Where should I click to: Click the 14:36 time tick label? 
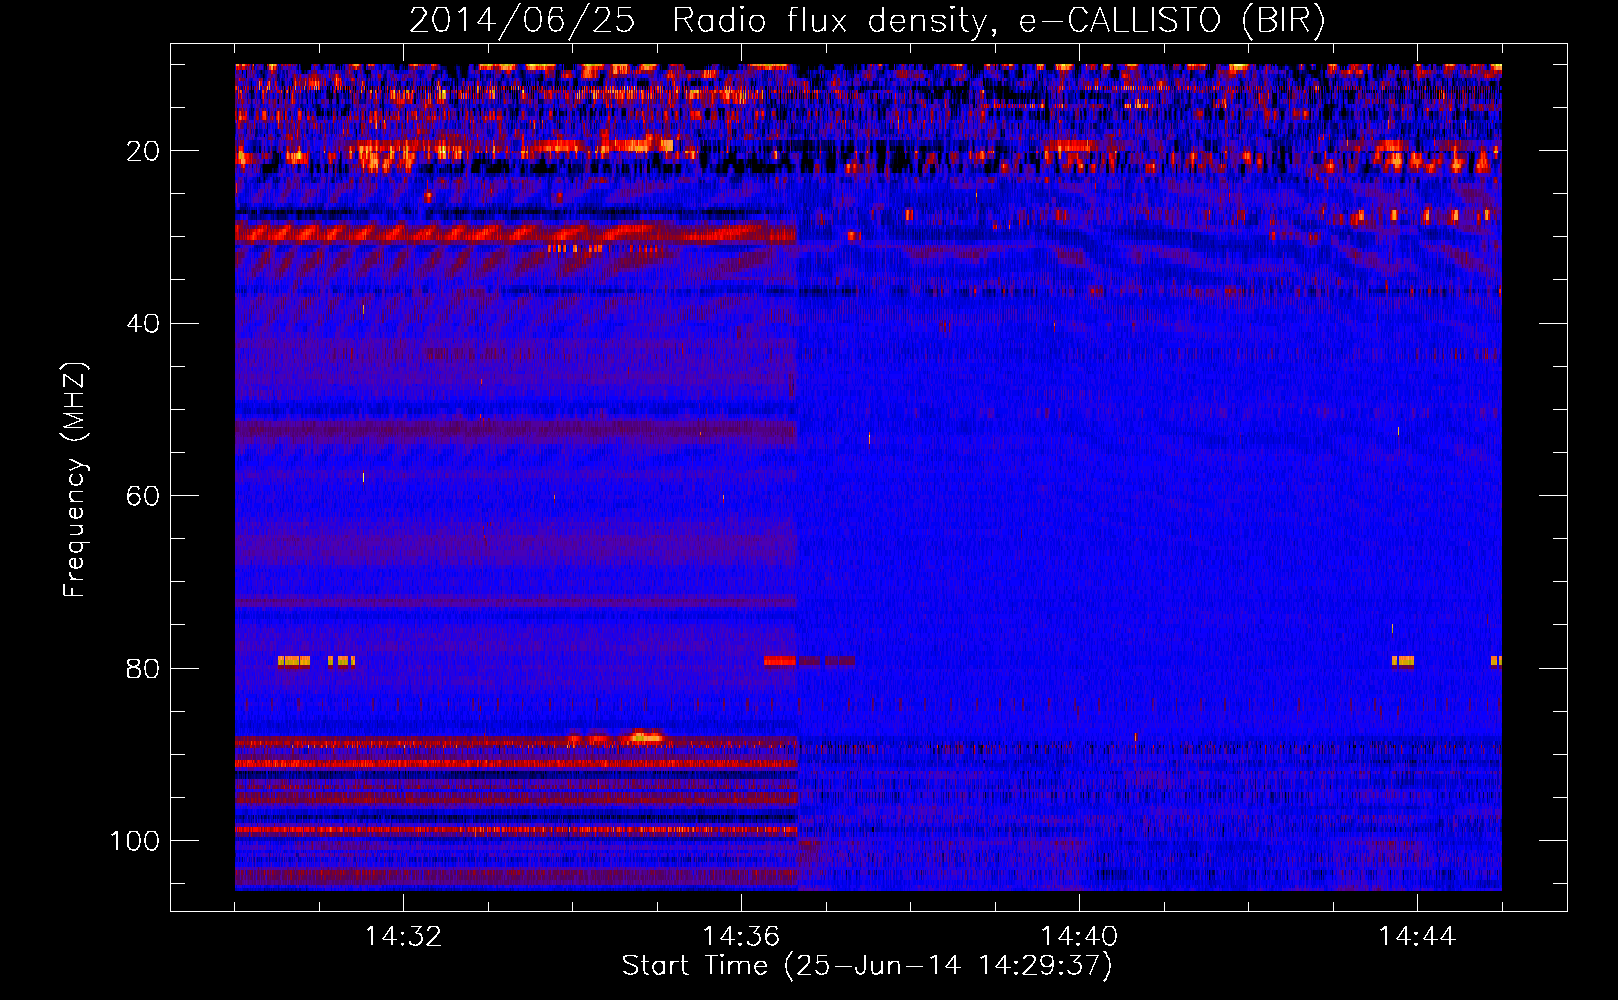(741, 936)
